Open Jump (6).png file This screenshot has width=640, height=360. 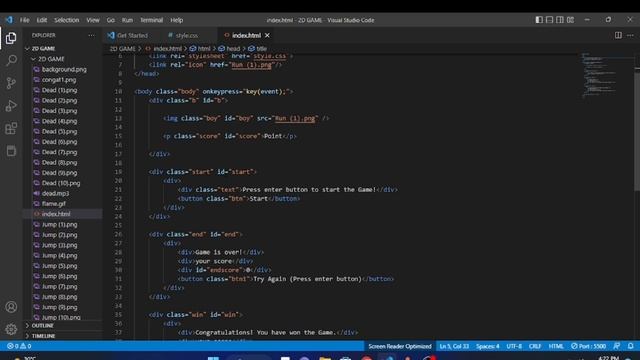coord(59,276)
